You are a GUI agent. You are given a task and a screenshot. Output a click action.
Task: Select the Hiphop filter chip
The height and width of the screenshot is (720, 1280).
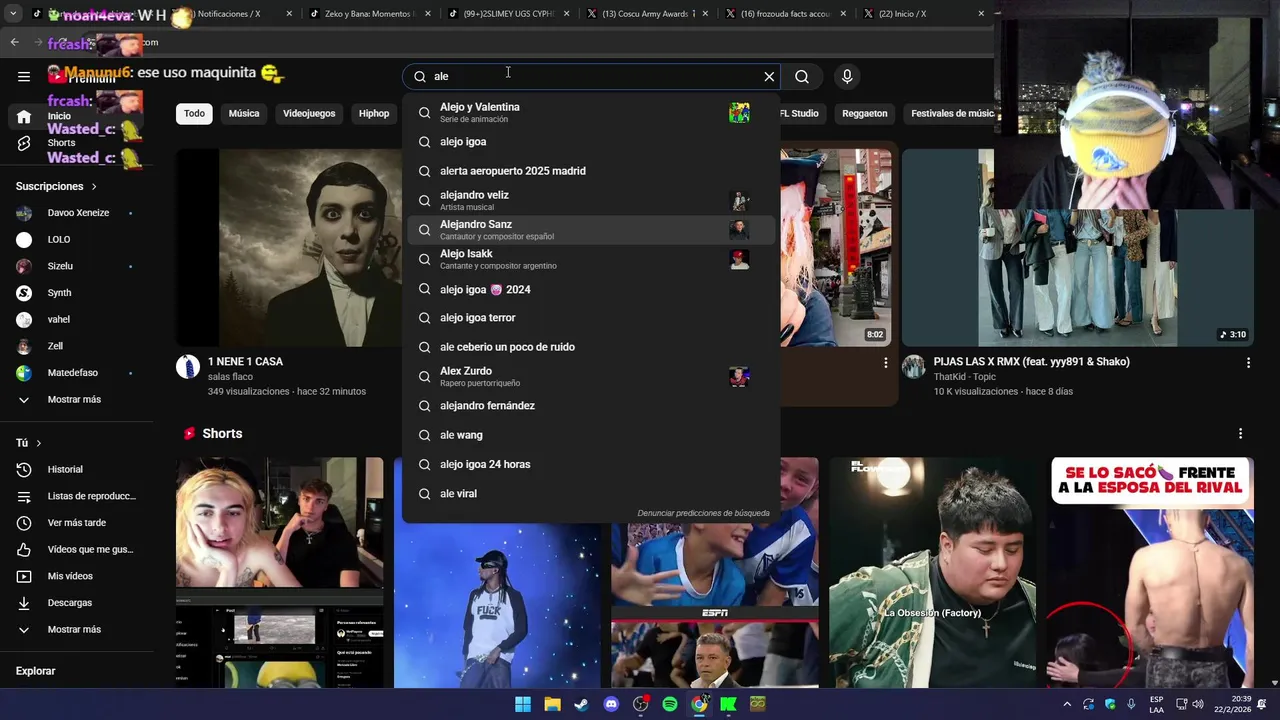[374, 114]
